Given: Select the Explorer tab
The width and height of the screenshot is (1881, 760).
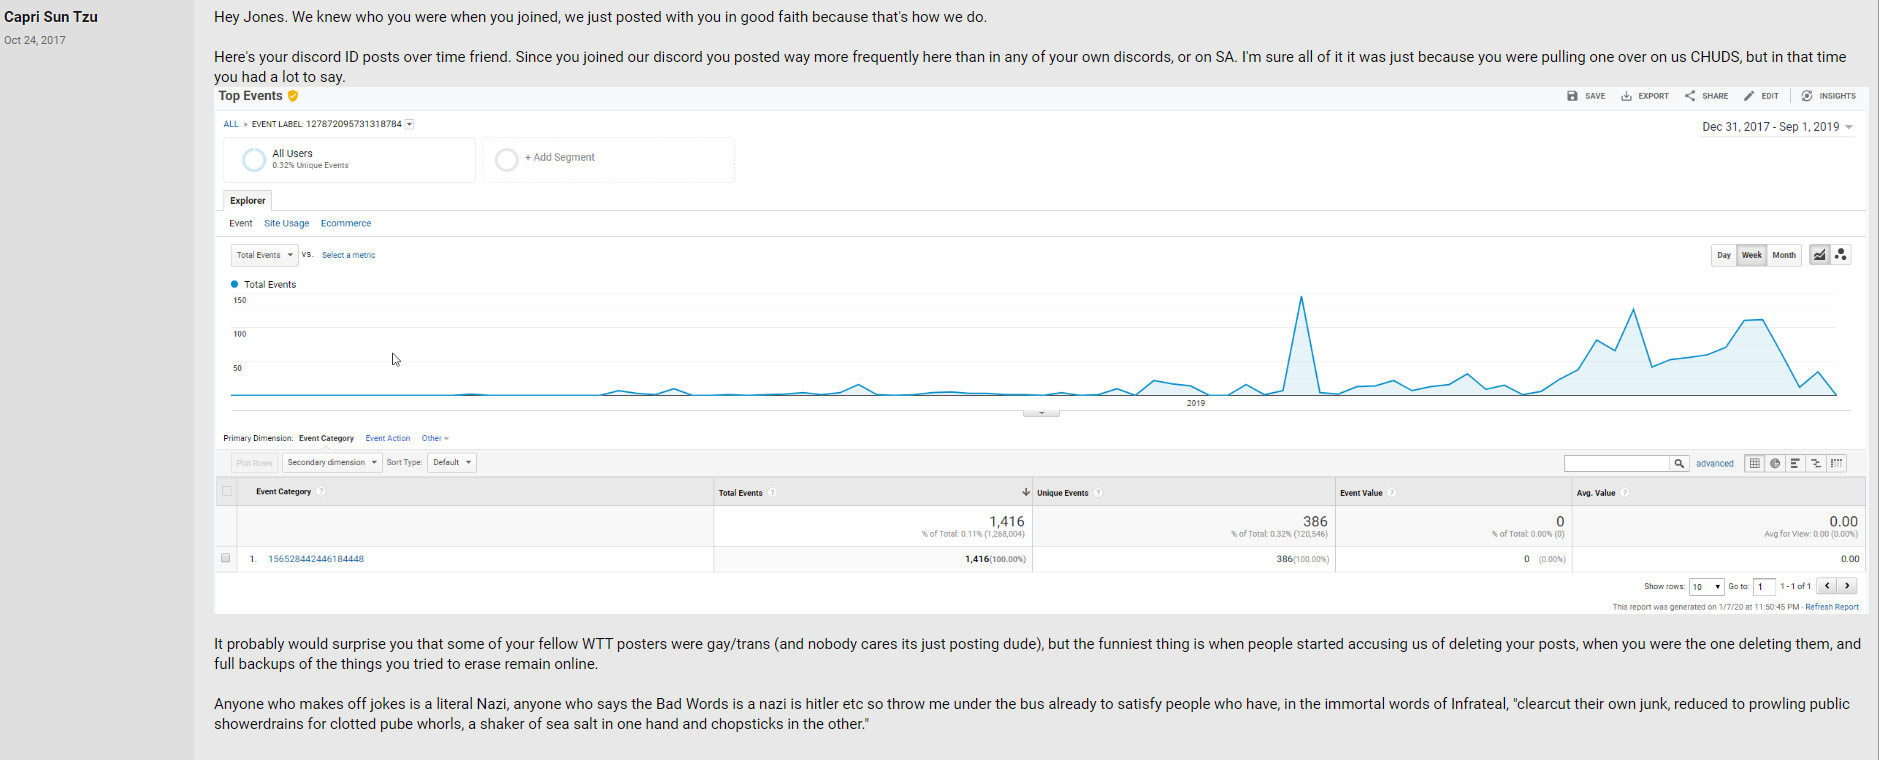Looking at the screenshot, I should 248,200.
